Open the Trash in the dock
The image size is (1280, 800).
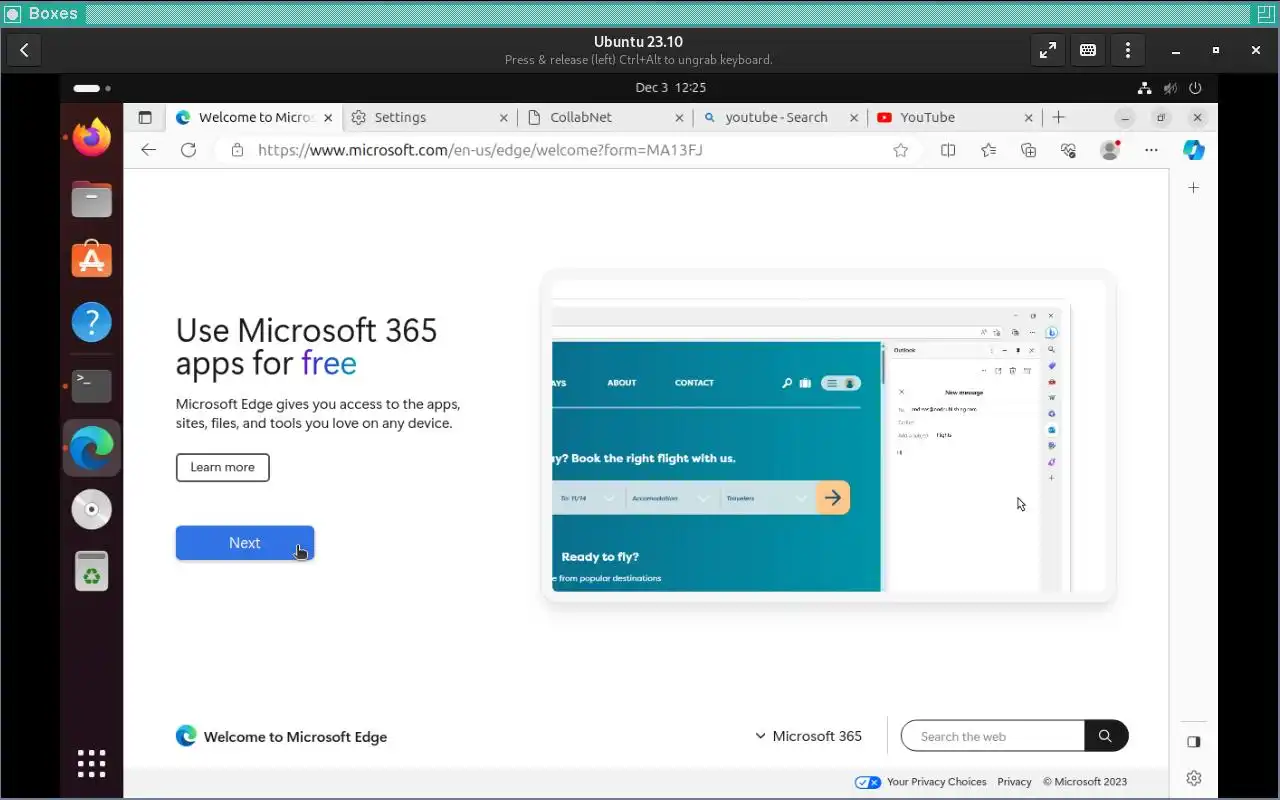tap(91, 571)
